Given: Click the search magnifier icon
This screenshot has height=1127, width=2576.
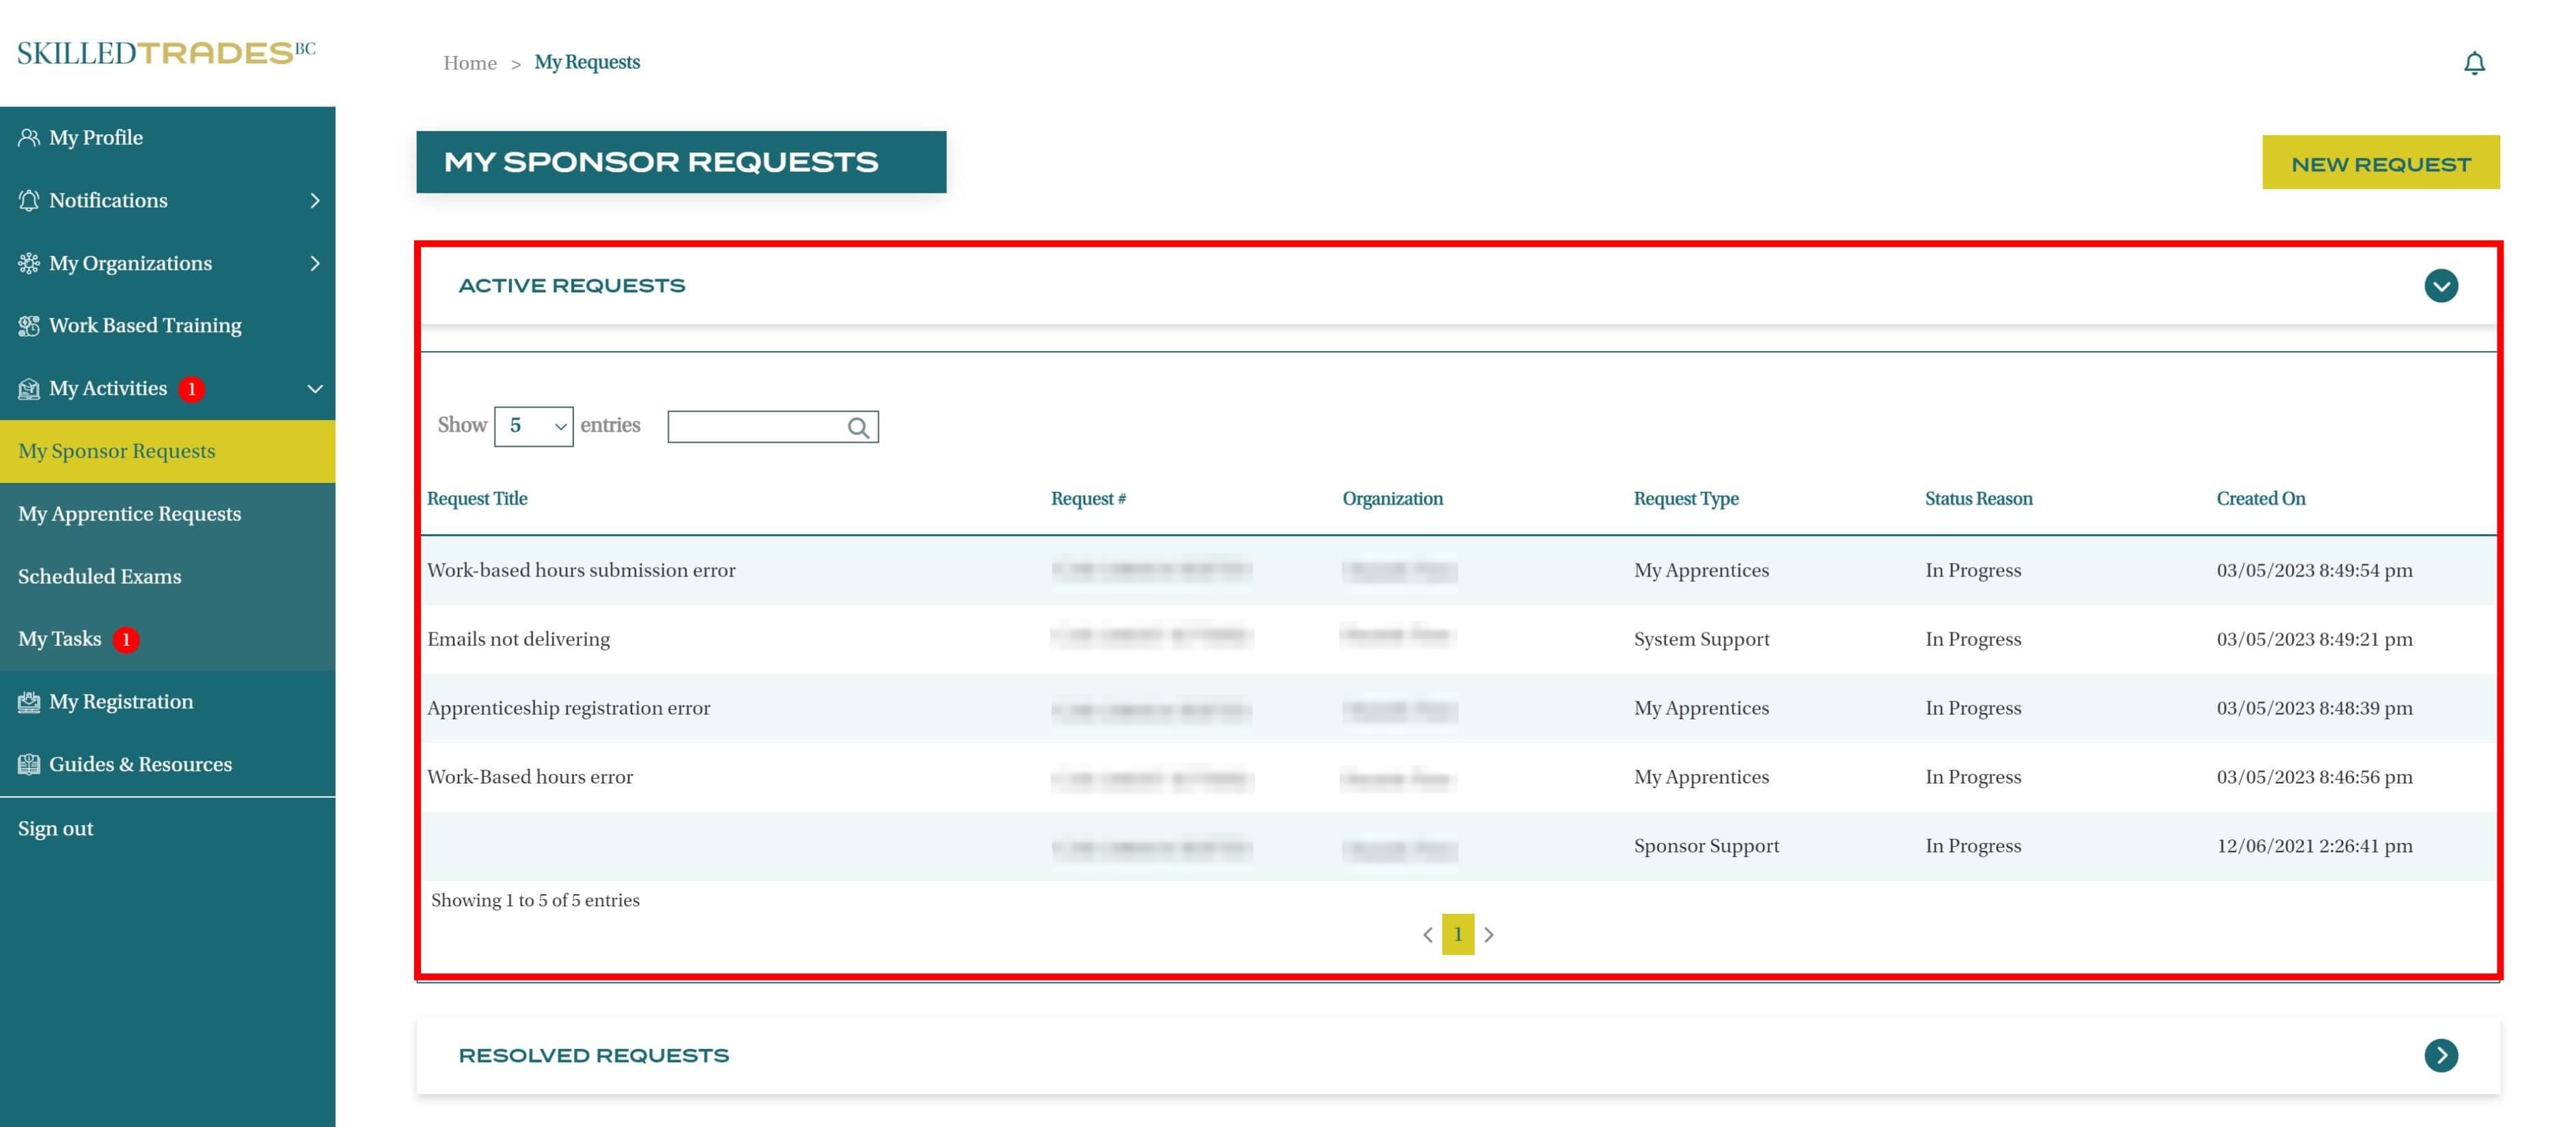Looking at the screenshot, I should coord(858,427).
